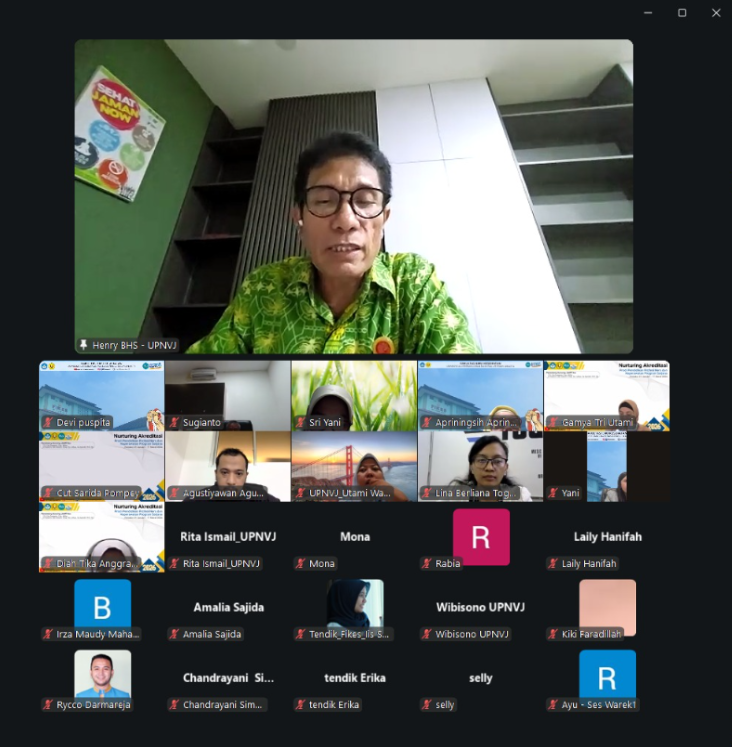The height and width of the screenshot is (747, 732).
Task: Select Rabia's pink R avatar
Action: (480, 537)
